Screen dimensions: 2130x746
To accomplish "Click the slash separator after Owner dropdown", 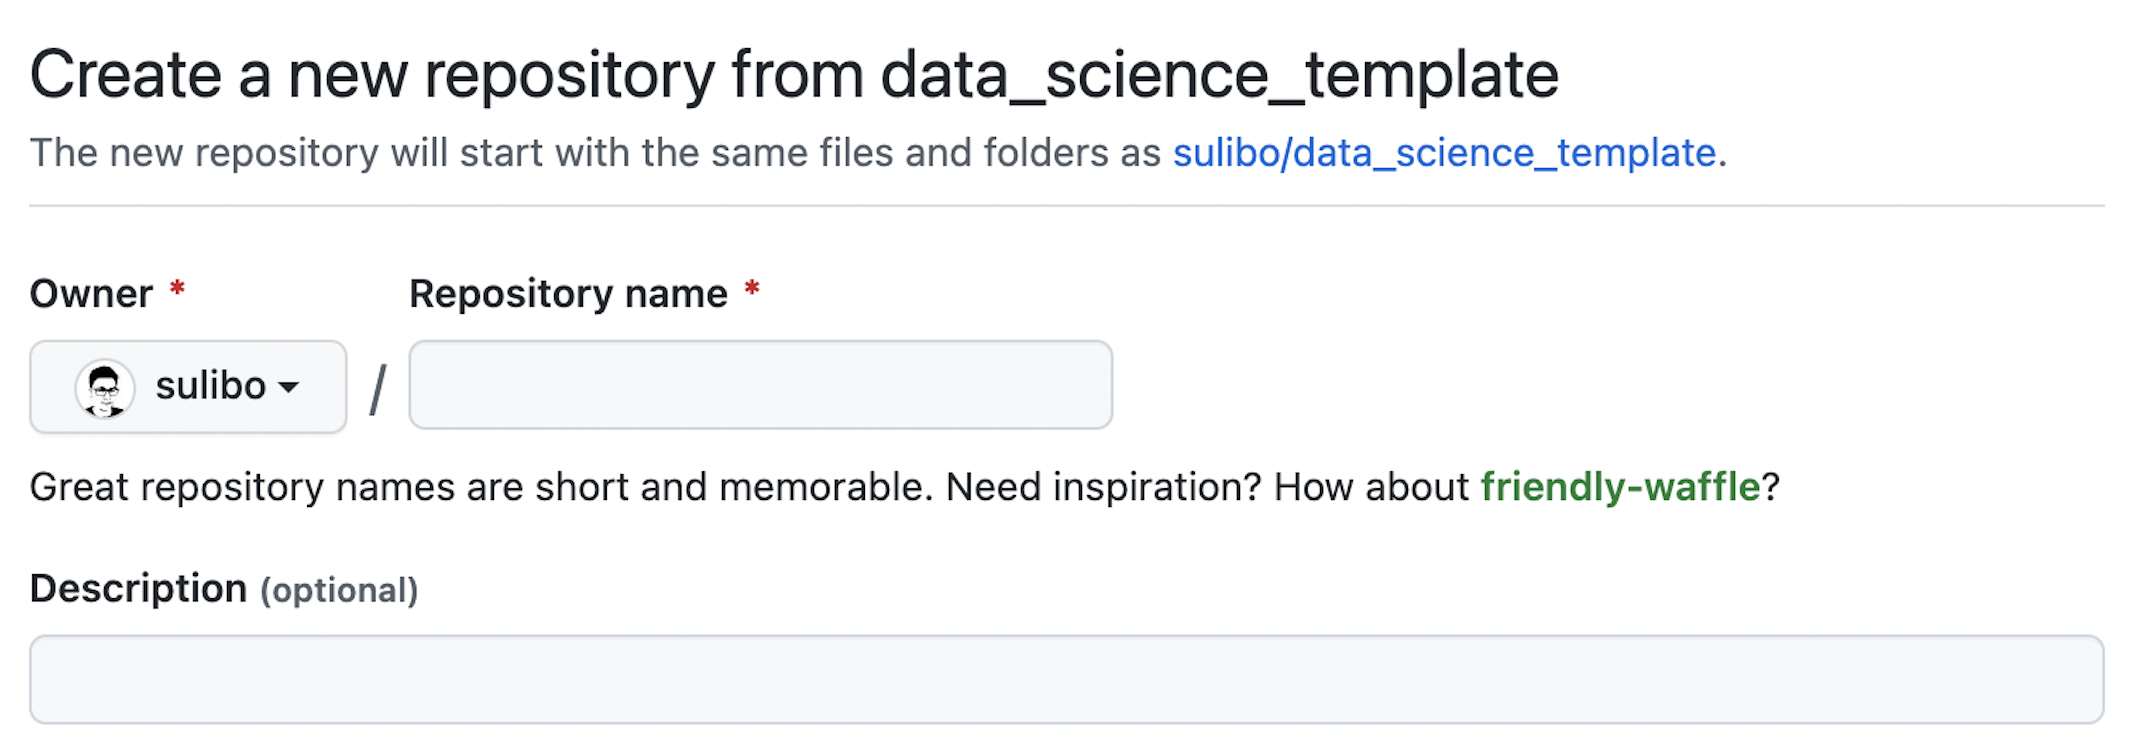I will click(x=378, y=388).
